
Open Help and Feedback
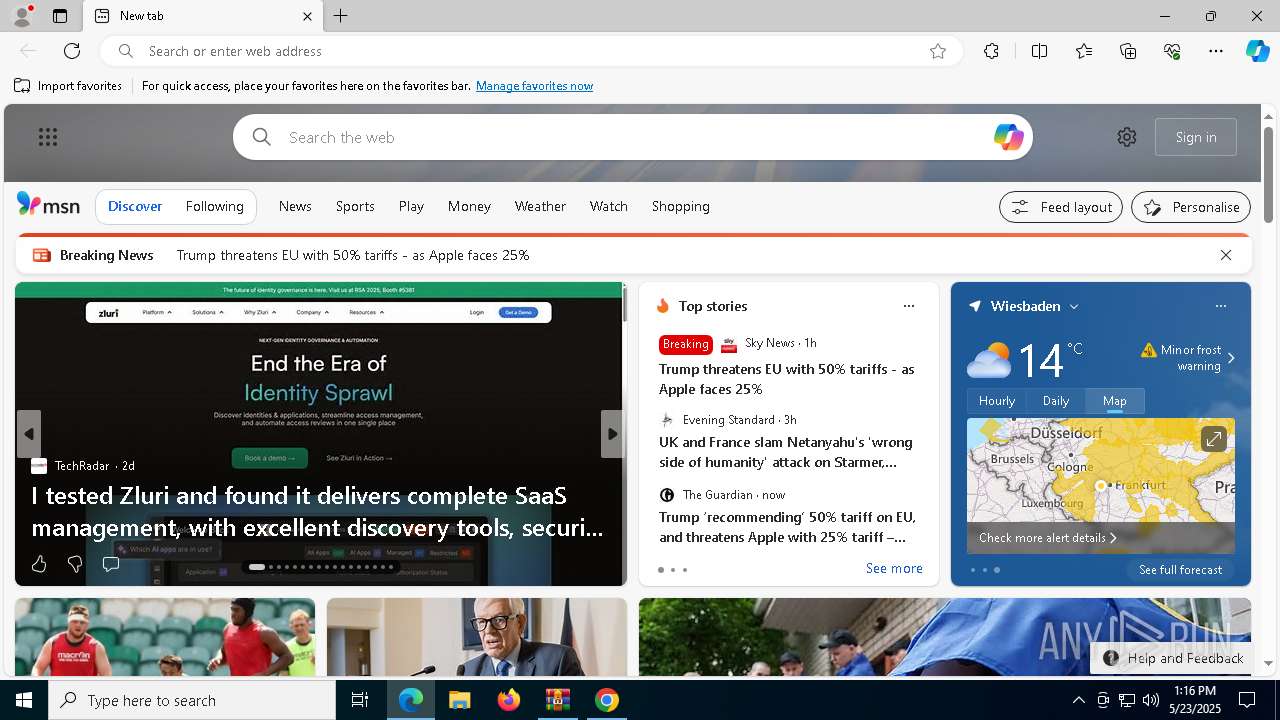(1173, 658)
